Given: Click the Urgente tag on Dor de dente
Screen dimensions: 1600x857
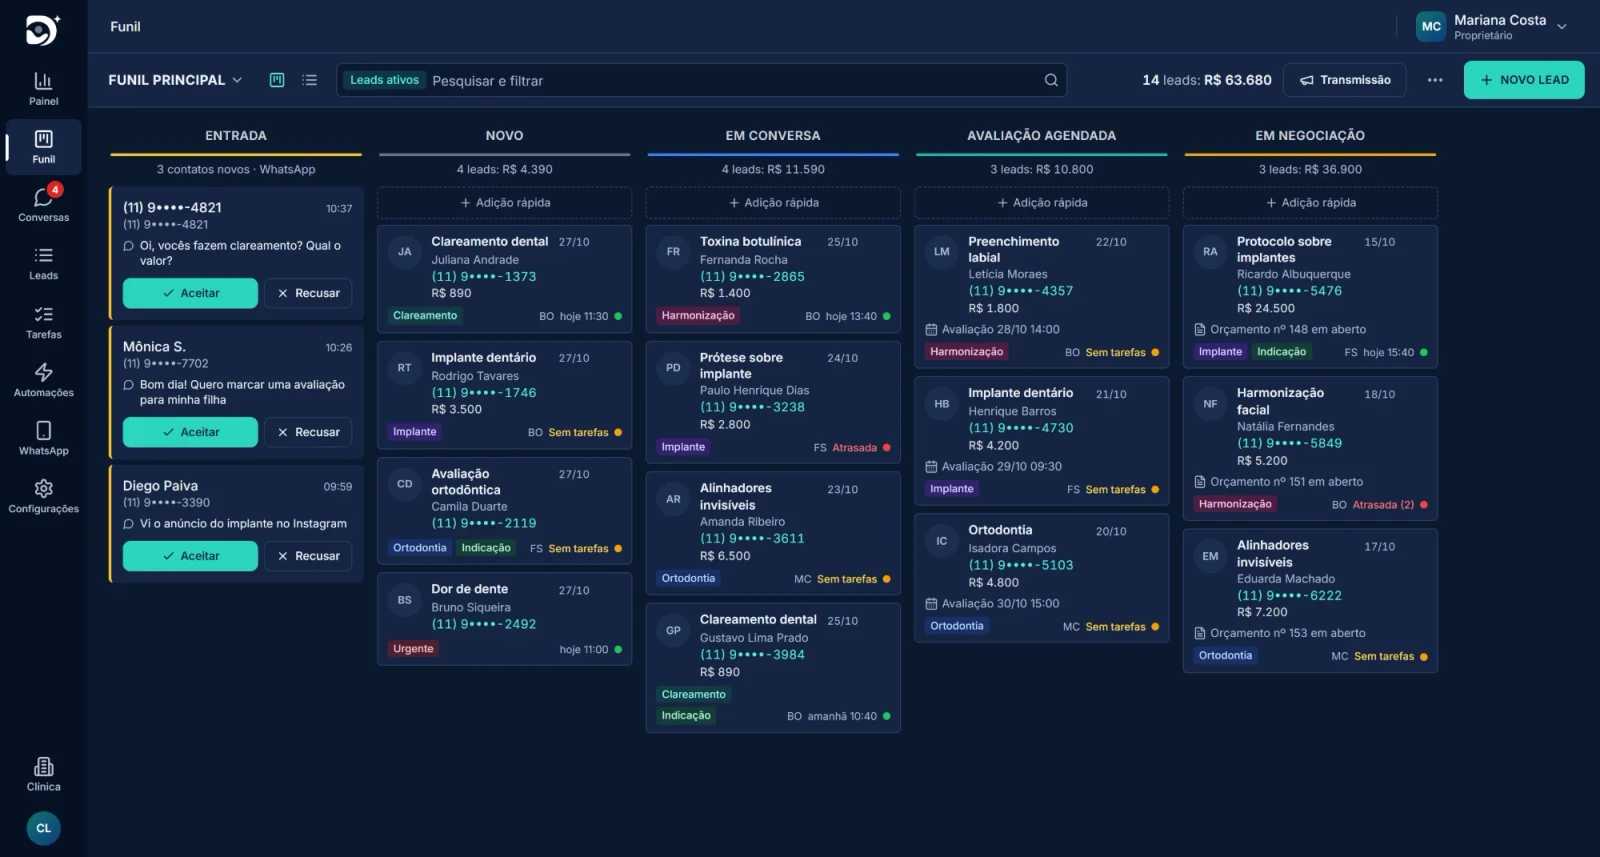Looking at the screenshot, I should (413, 649).
